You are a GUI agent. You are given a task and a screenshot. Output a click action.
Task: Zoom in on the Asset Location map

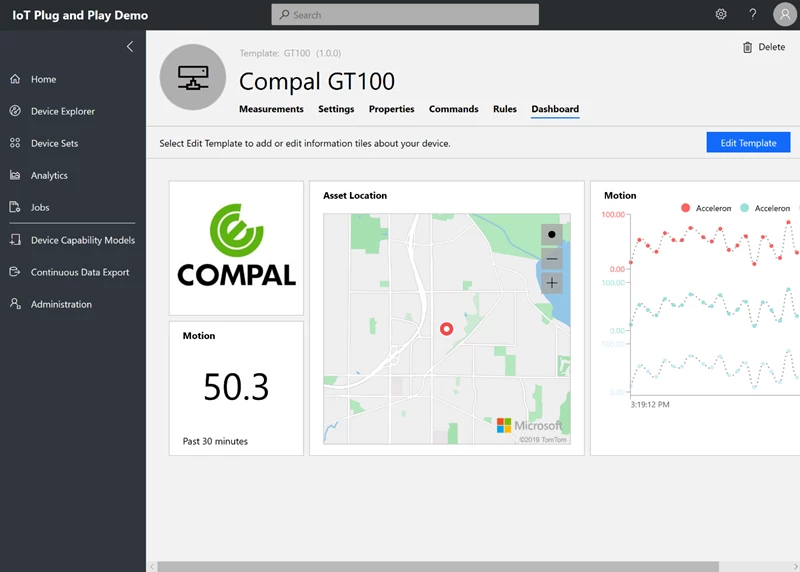coord(552,283)
